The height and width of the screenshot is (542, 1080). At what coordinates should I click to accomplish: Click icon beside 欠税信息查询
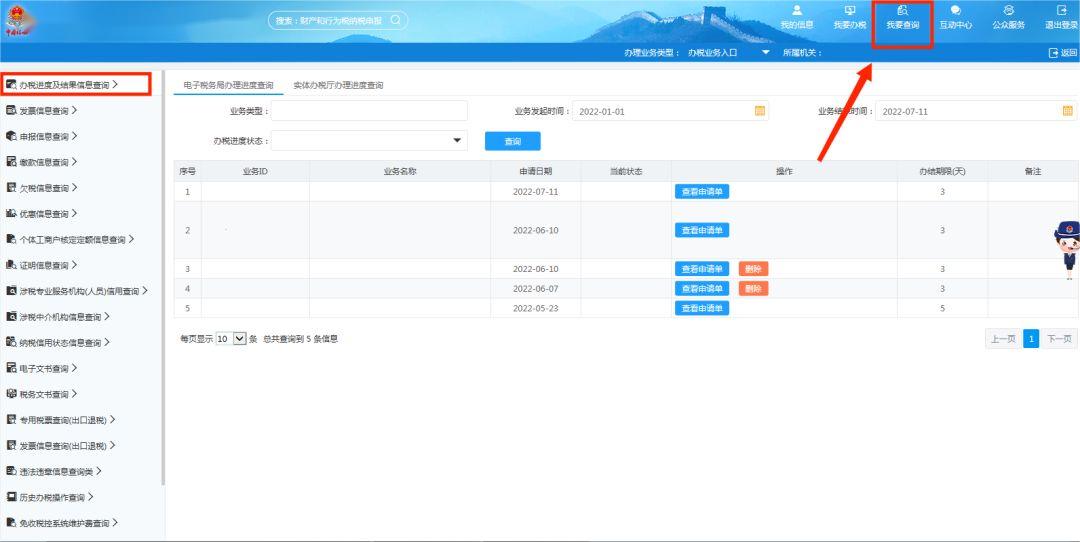point(11,187)
